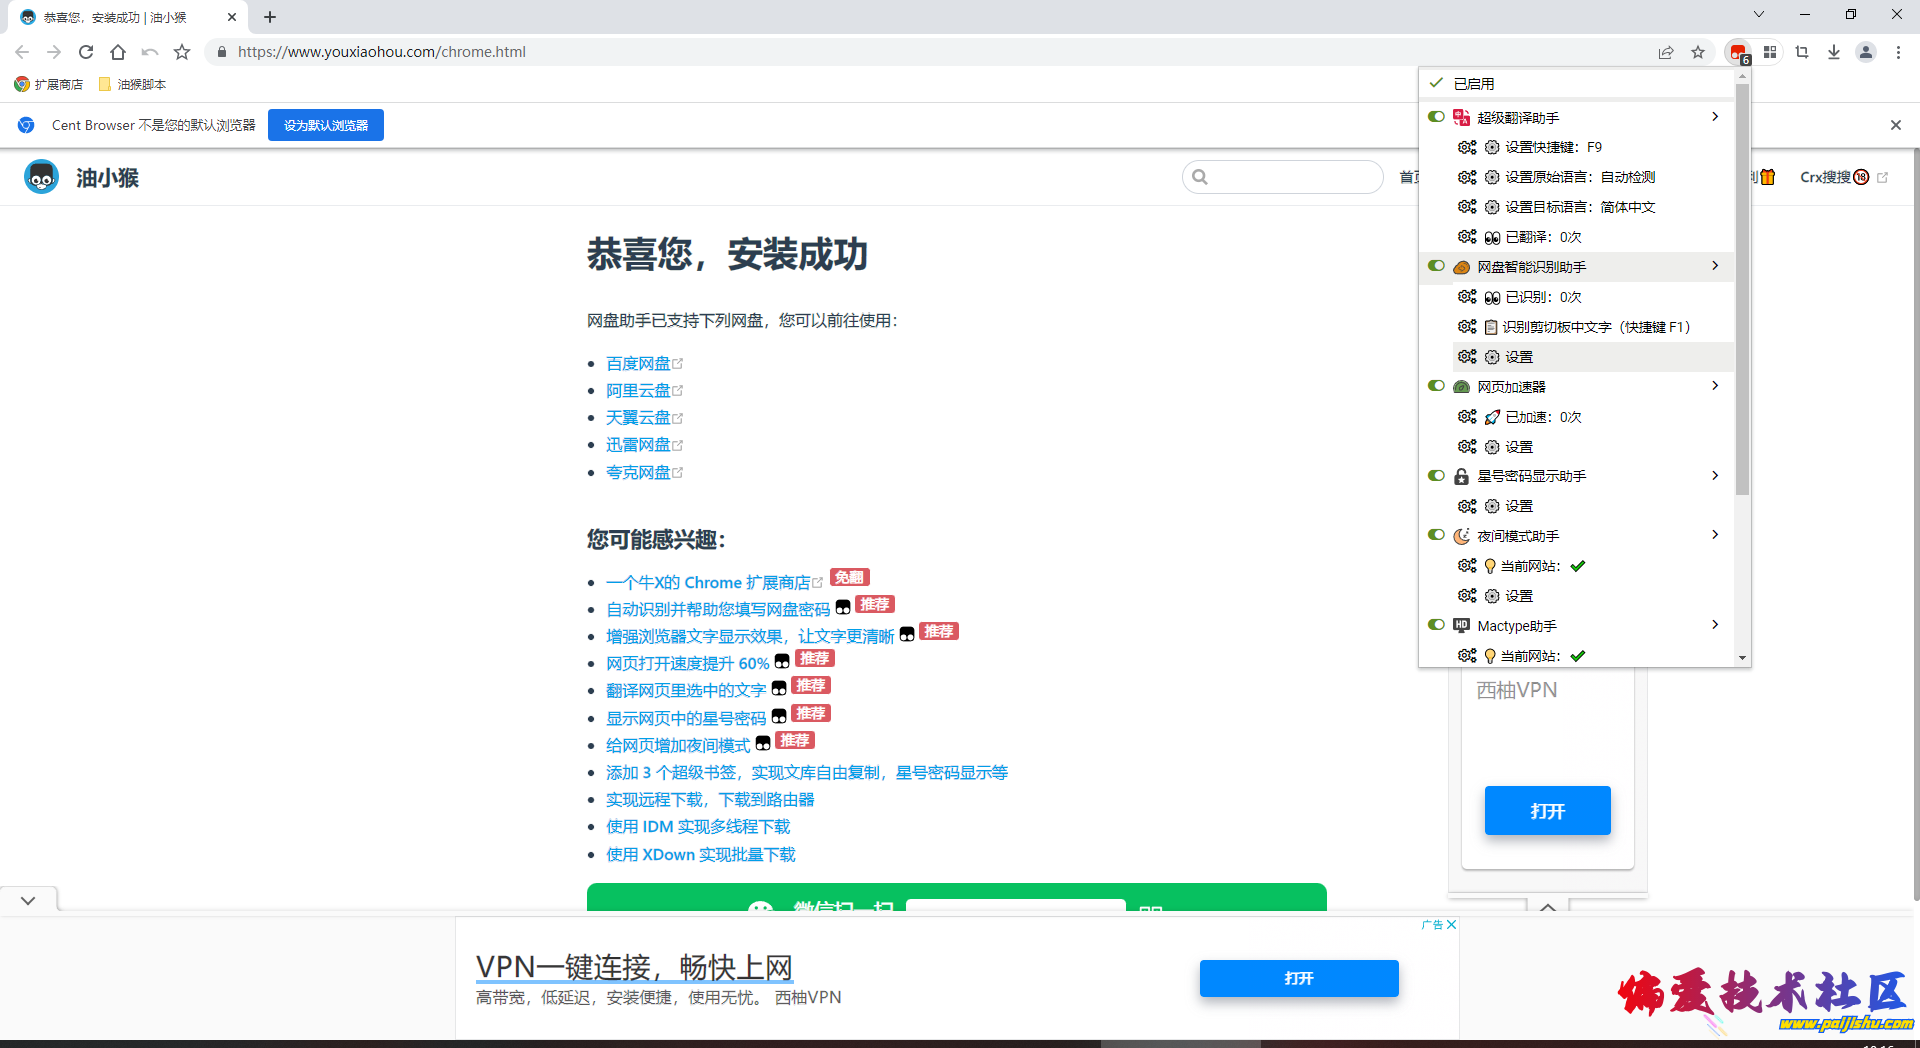Screen dimensions: 1920x1048
Task: Turn off the 网页加速器 toggle
Action: pyautogui.click(x=1437, y=385)
